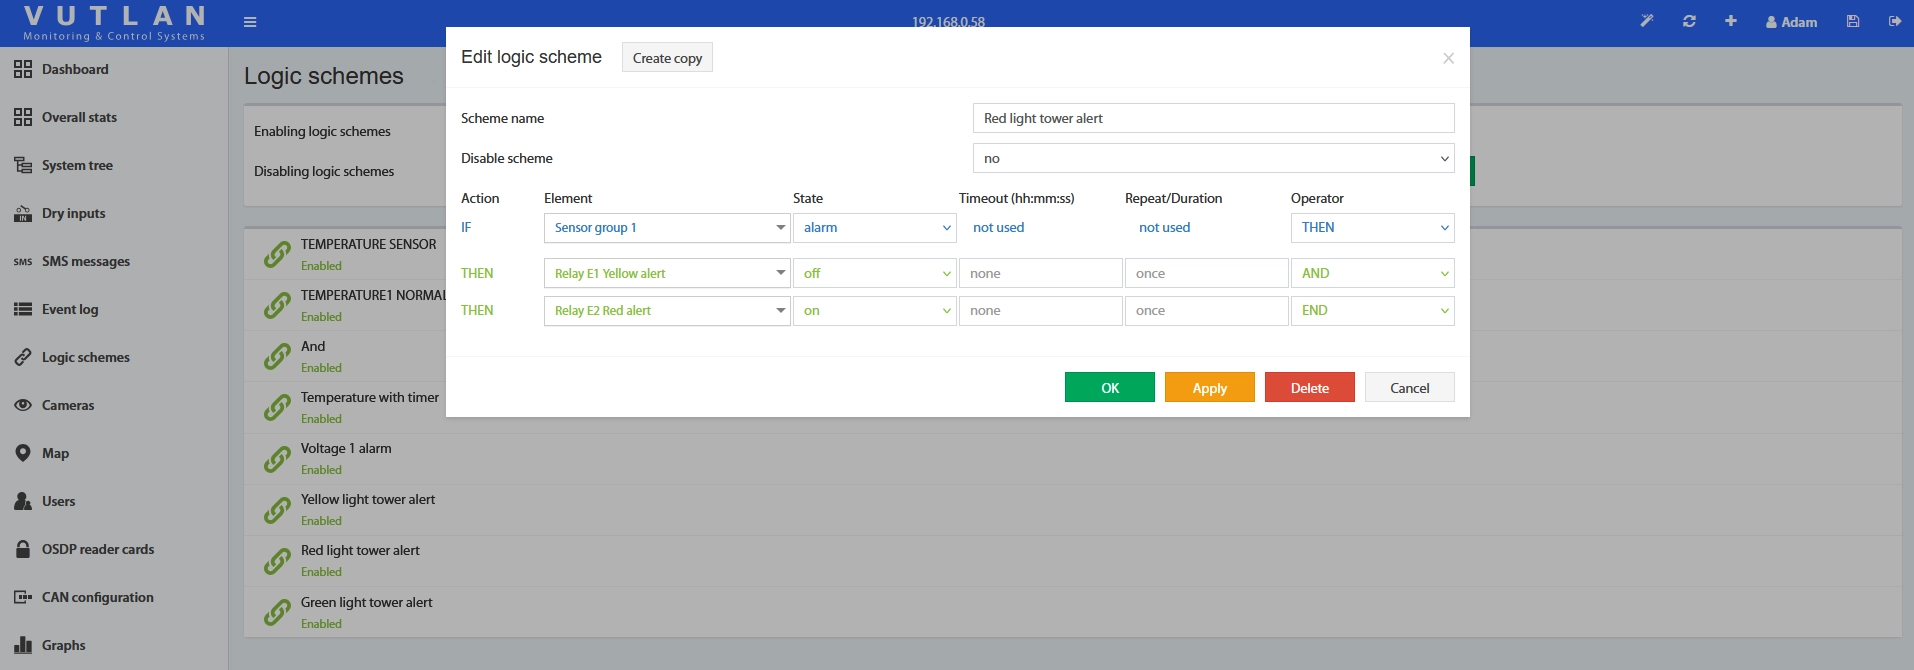
Task: Change the alarm state dropdown
Action: [x=874, y=228]
